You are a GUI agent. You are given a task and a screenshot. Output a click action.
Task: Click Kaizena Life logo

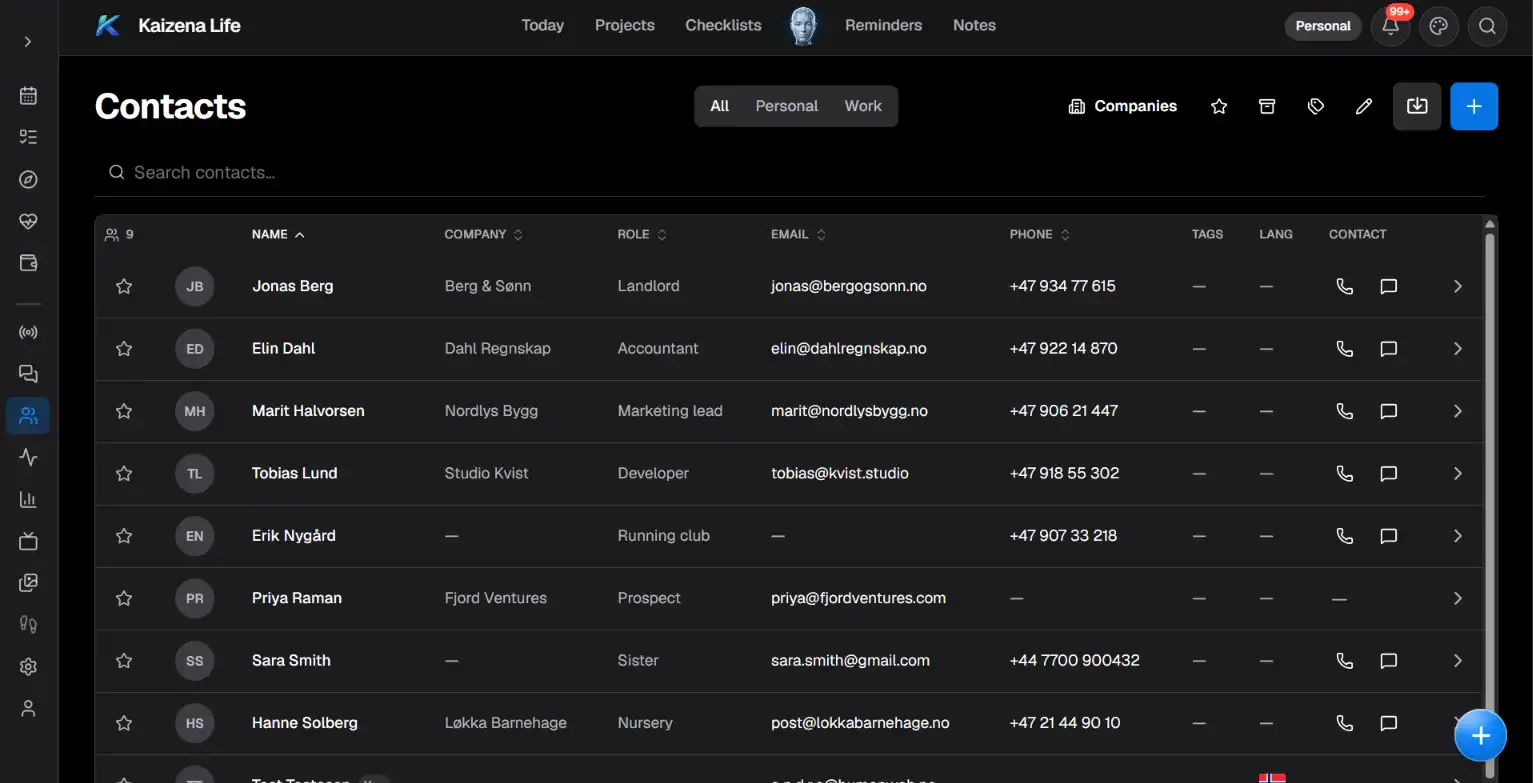click(168, 26)
